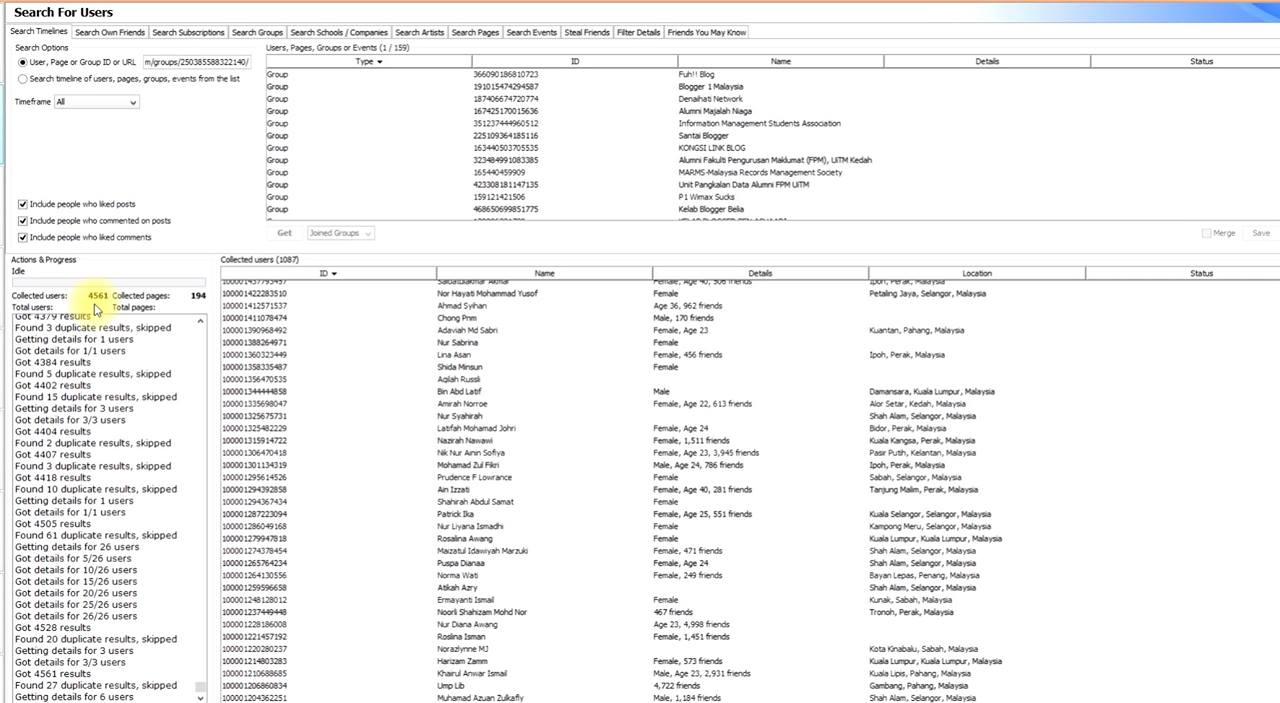The image size is (1280, 703).
Task: Select user Chong Pnm row
Action: tap(750, 318)
